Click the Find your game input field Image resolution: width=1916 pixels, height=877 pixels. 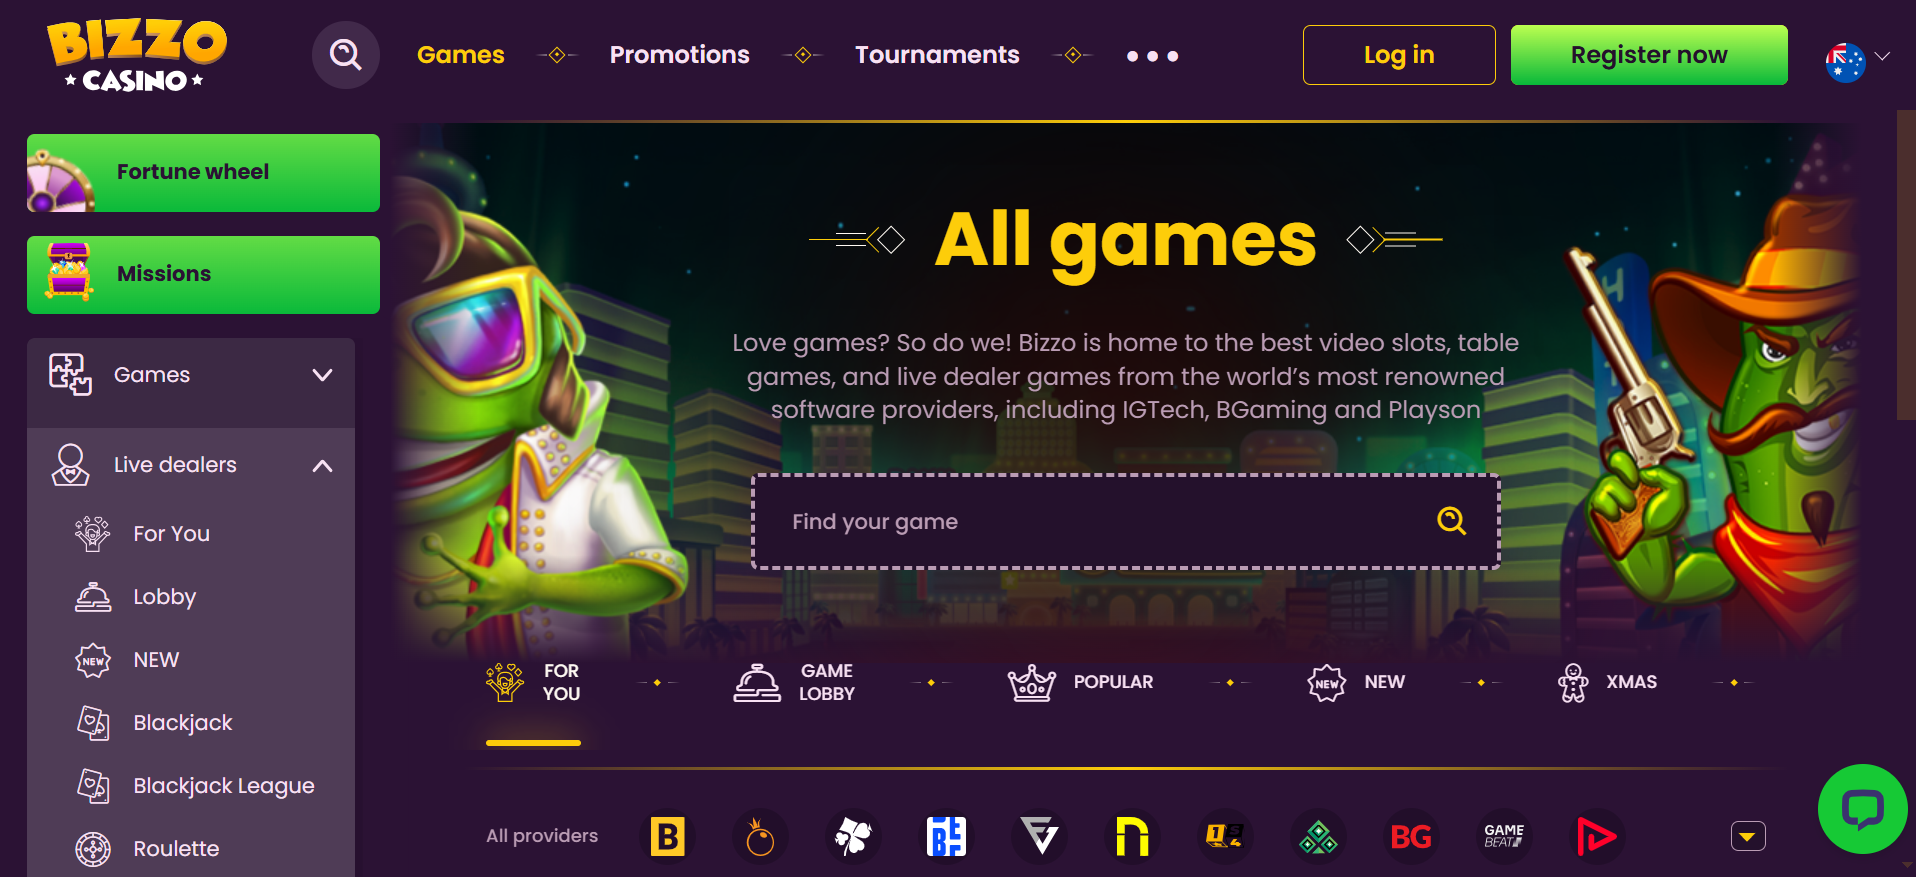pyautogui.click(x=1125, y=521)
